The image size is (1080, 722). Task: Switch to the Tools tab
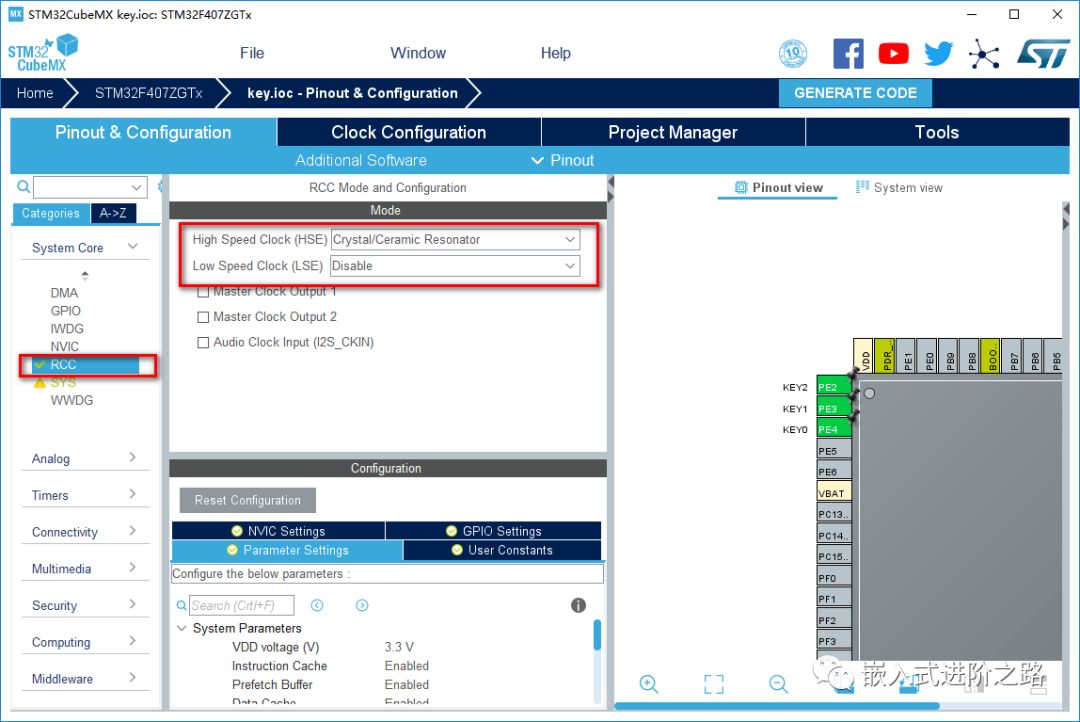tap(937, 132)
